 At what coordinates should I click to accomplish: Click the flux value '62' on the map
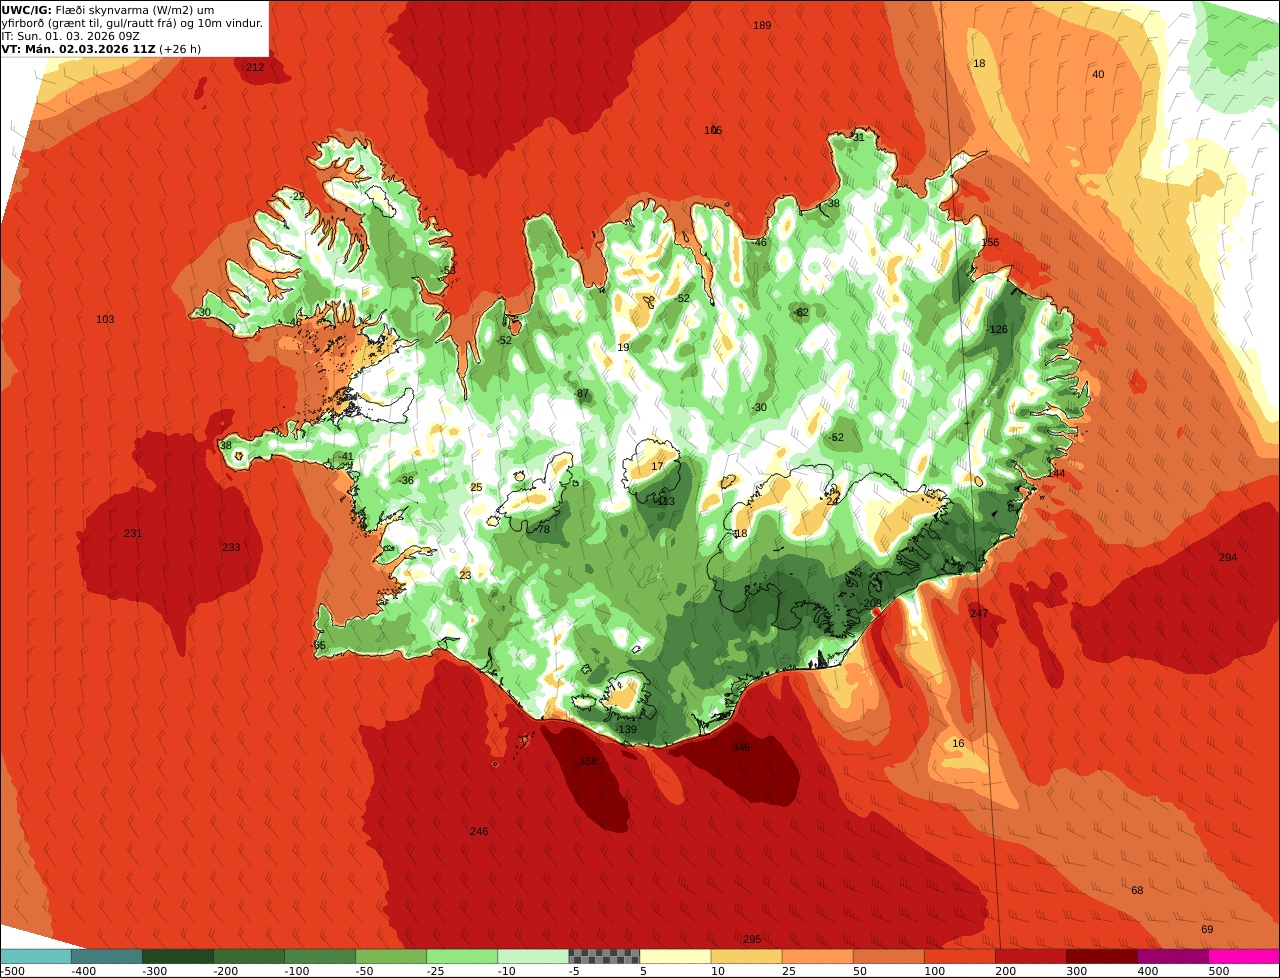(x=802, y=312)
